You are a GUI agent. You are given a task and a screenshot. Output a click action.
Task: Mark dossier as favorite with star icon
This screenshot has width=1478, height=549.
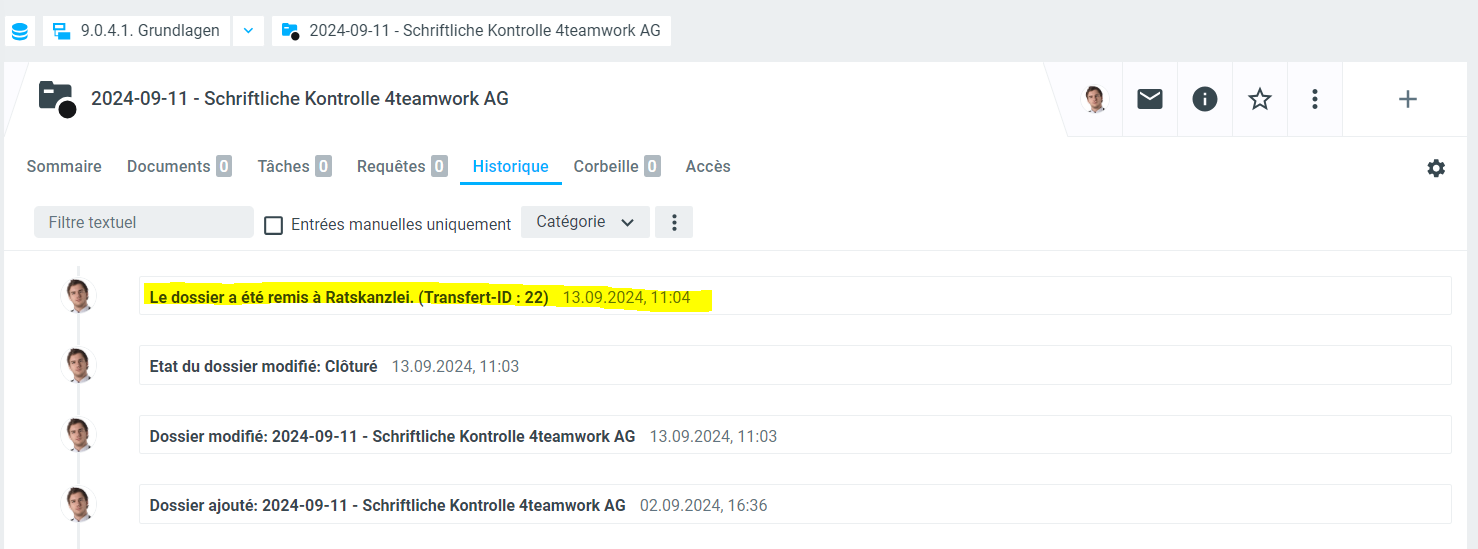tap(1260, 99)
